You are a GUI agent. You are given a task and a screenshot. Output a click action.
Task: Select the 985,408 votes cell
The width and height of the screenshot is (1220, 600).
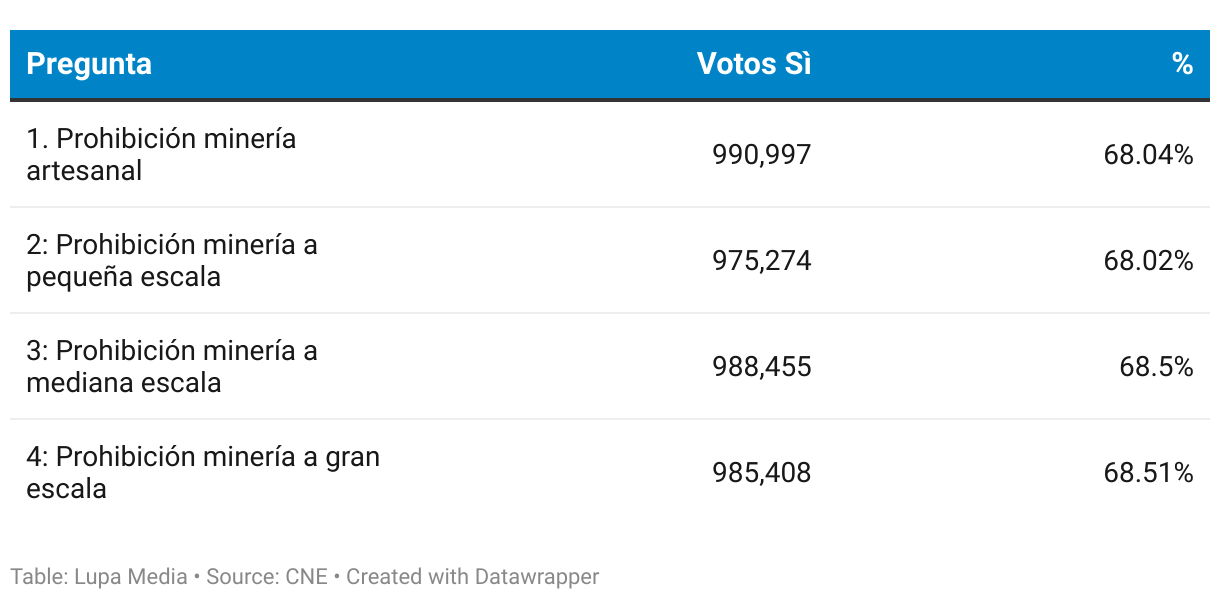[x=761, y=473]
